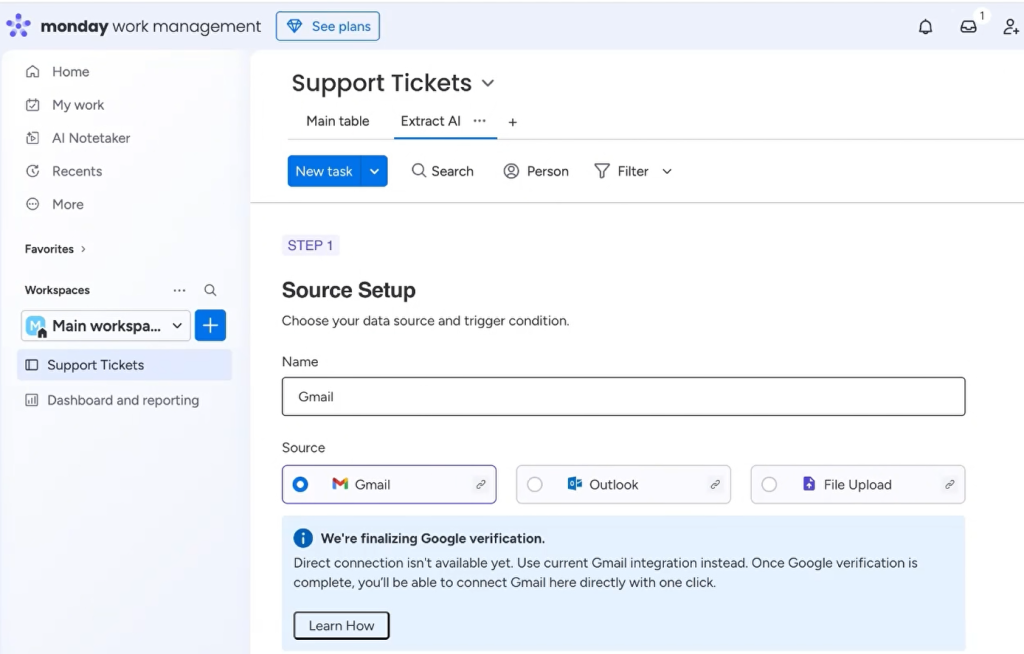Open the inbox tray icon

pos(968,27)
